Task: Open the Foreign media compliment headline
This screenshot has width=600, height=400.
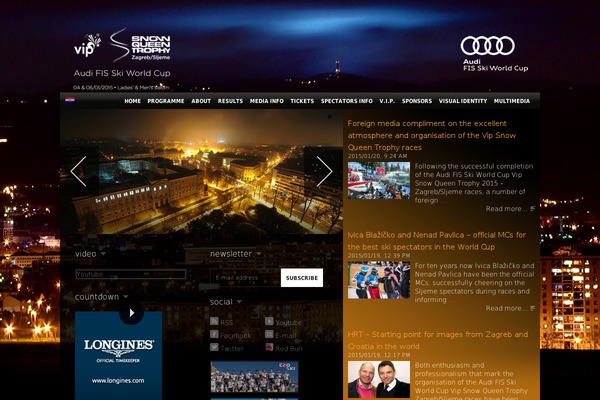Action: click(432, 135)
